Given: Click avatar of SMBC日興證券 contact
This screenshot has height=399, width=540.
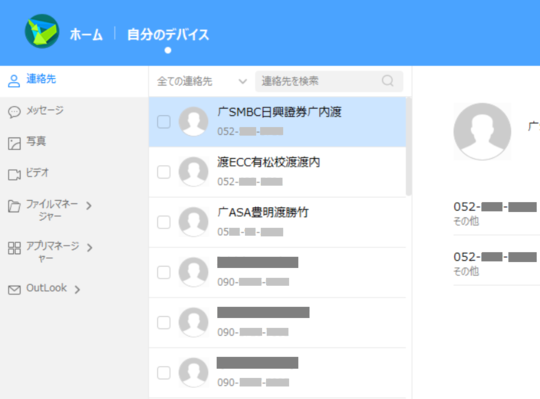Looking at the screenshot, I should click(194, 122).
